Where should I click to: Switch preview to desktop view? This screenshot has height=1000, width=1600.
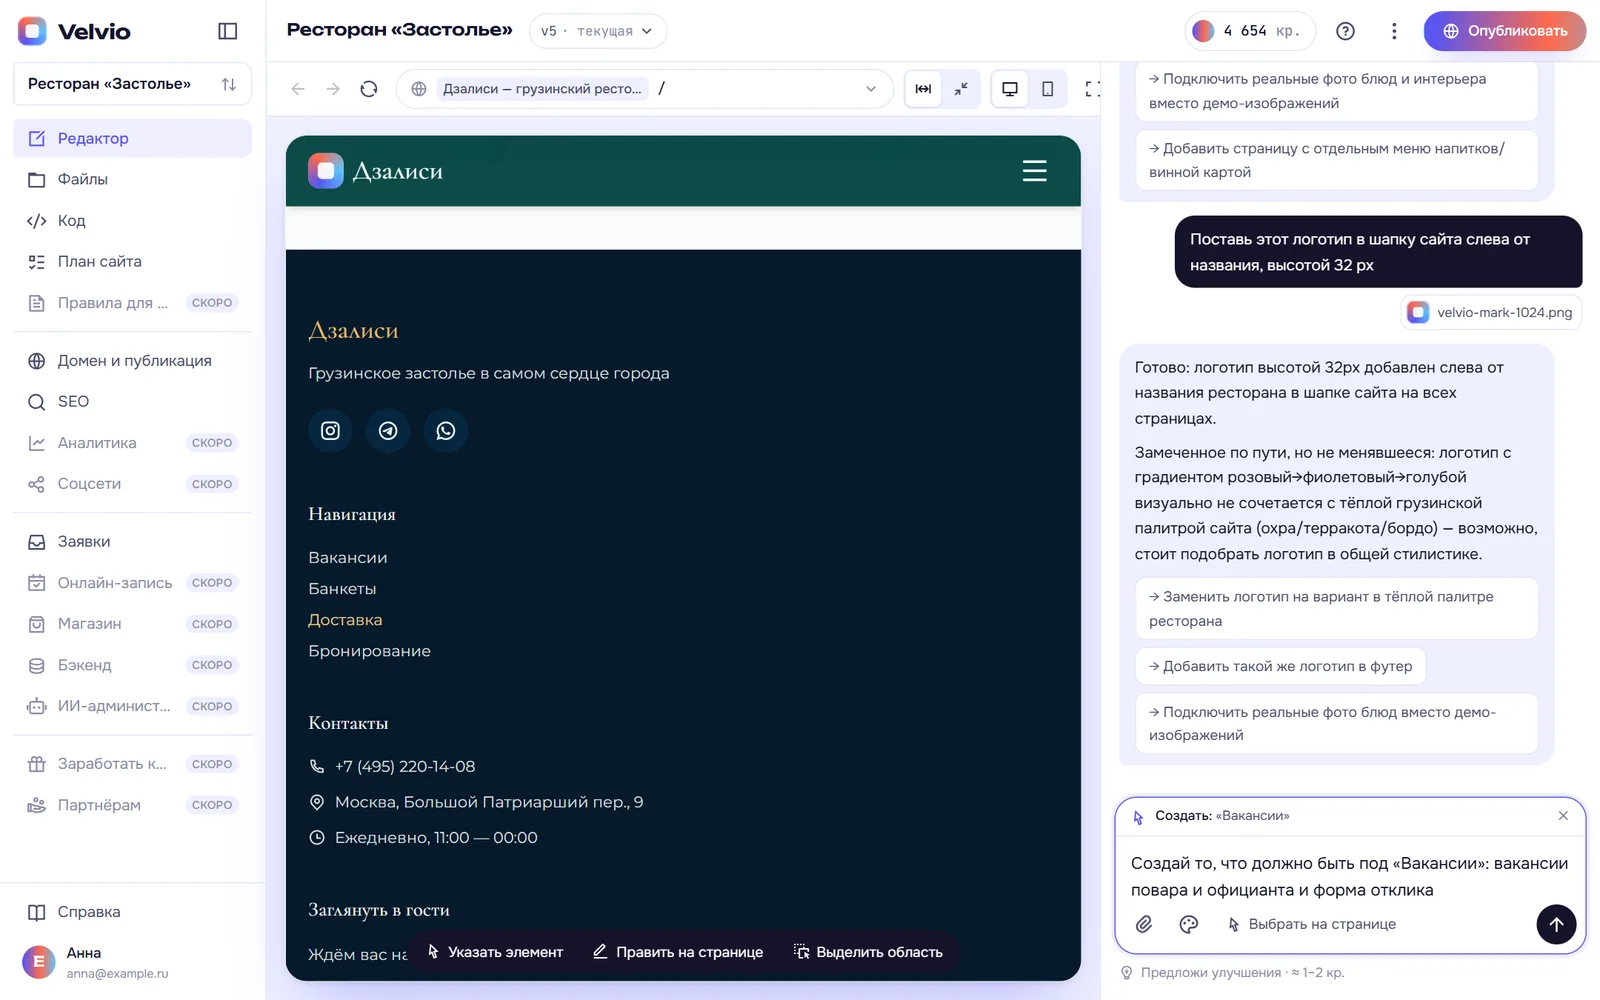pos(1010,89)
